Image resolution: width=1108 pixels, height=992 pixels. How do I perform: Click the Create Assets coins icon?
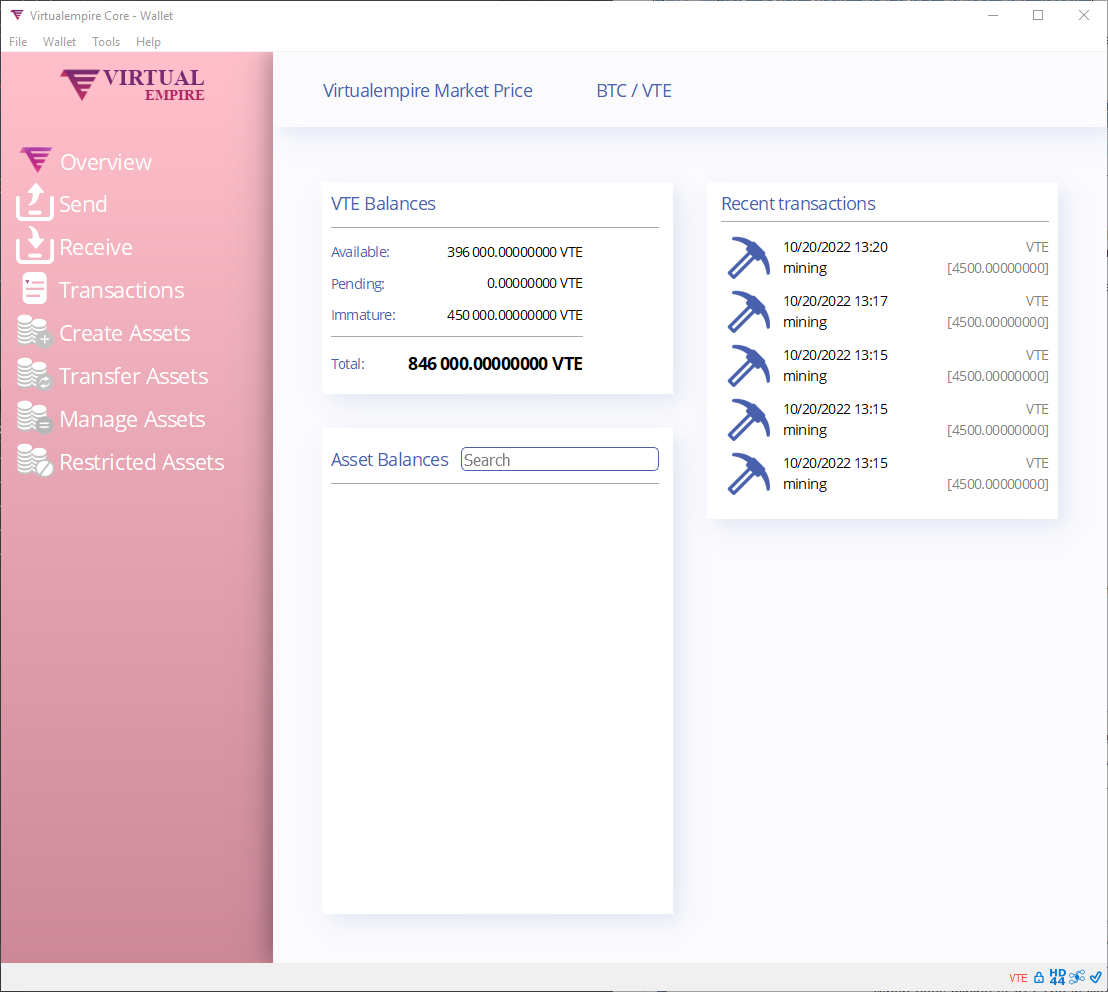pyautogui.click(x=34, y=331)
